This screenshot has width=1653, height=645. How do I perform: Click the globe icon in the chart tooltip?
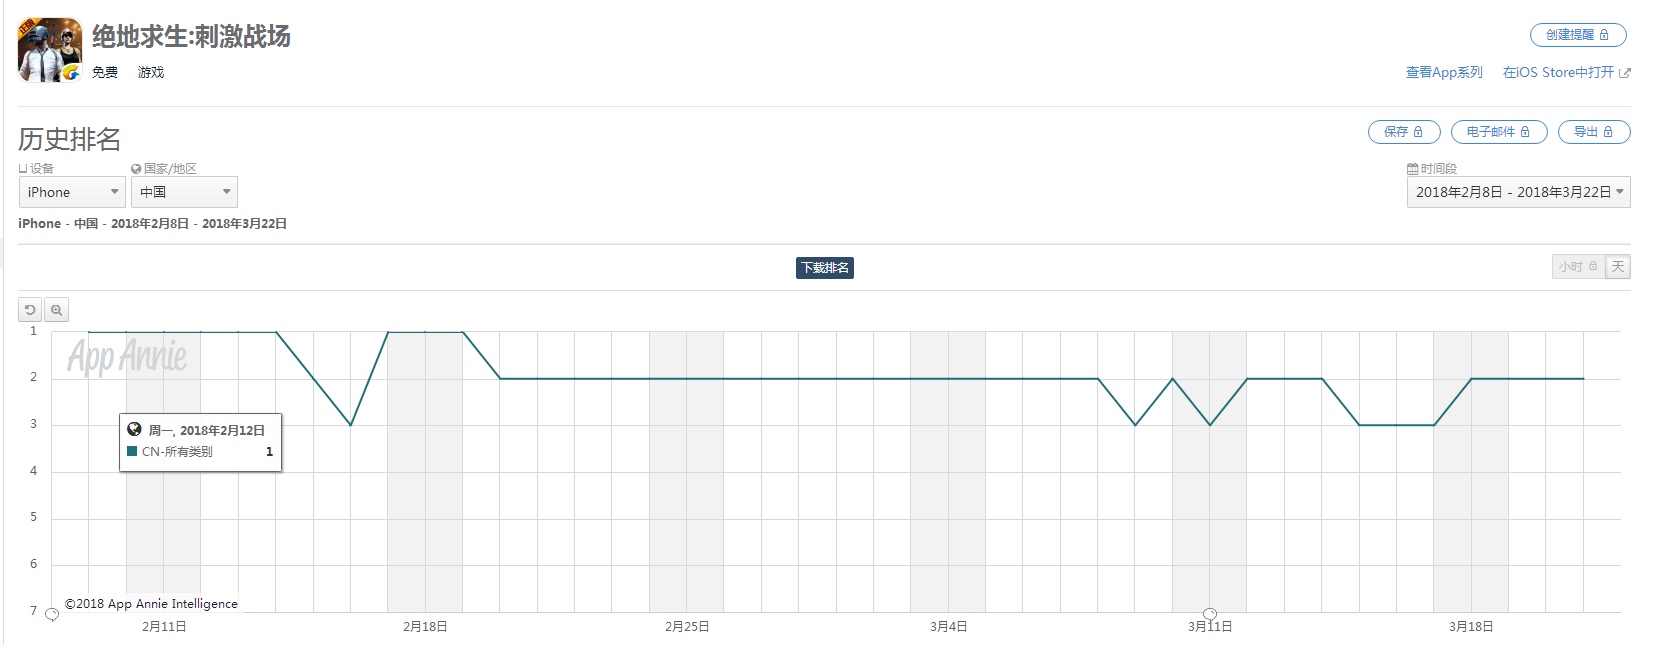click(x=134, y=430)
